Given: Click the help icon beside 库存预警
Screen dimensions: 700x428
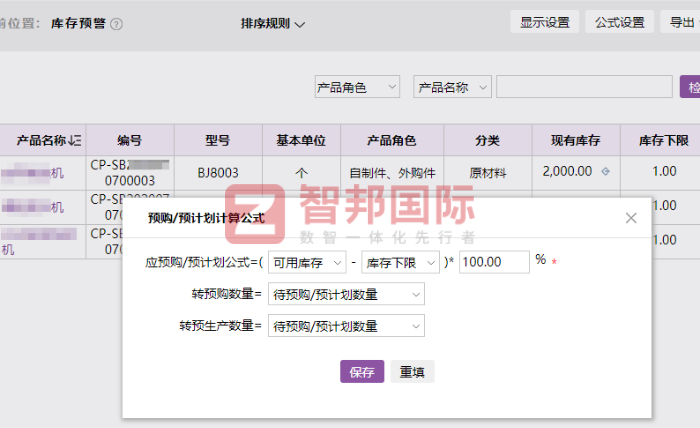Looking at the screenshot, I should (117, 23).
